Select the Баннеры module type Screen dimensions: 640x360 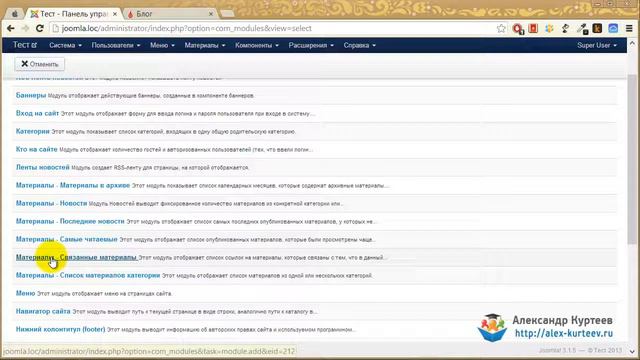[x=31, y=95]
